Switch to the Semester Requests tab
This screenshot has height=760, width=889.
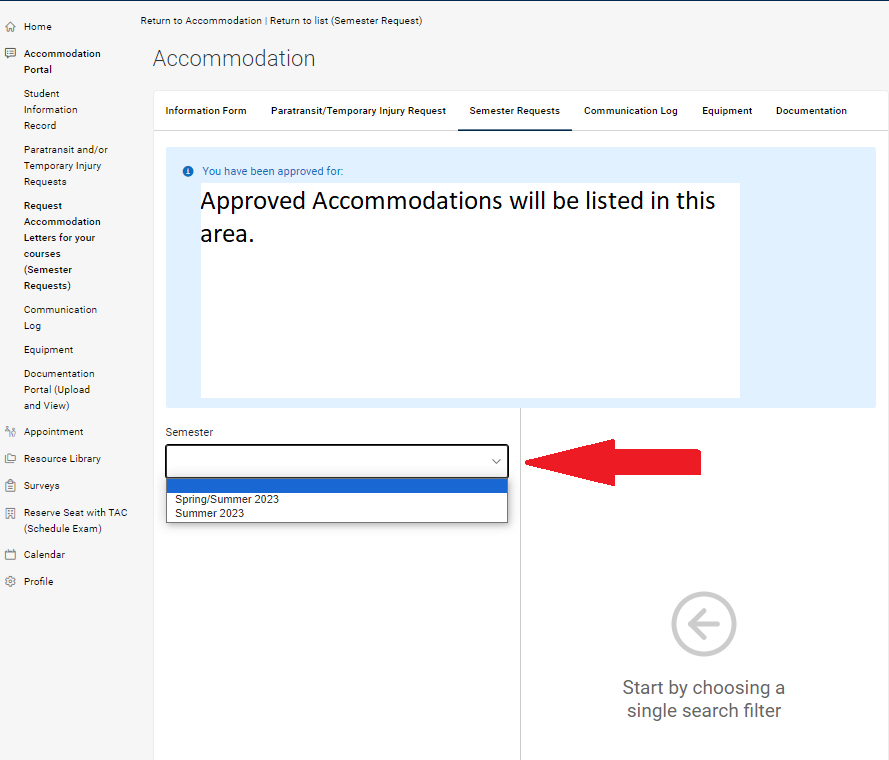[514, 111]
